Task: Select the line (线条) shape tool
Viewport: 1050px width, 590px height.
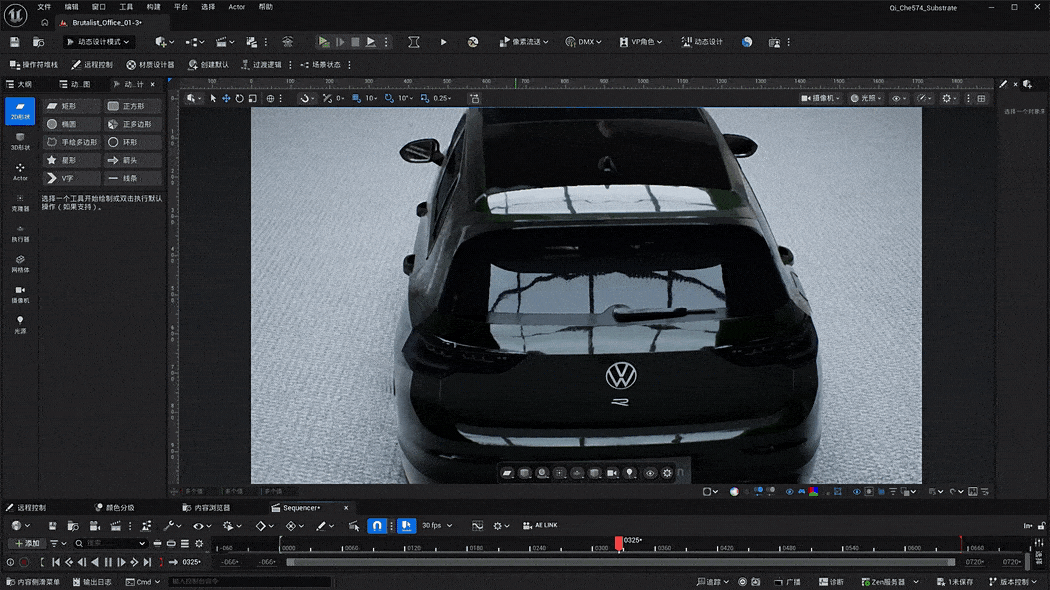Action: tap(133, 178)
